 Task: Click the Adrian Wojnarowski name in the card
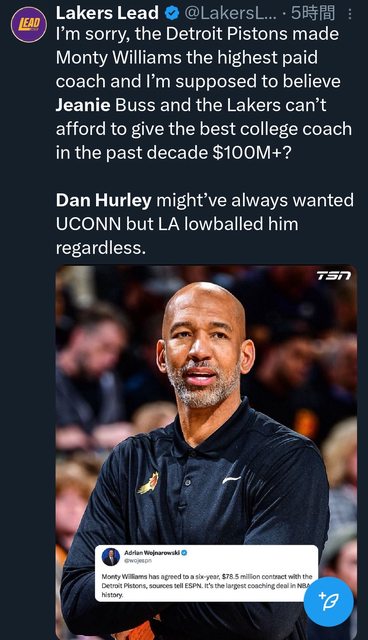(151, 553)
